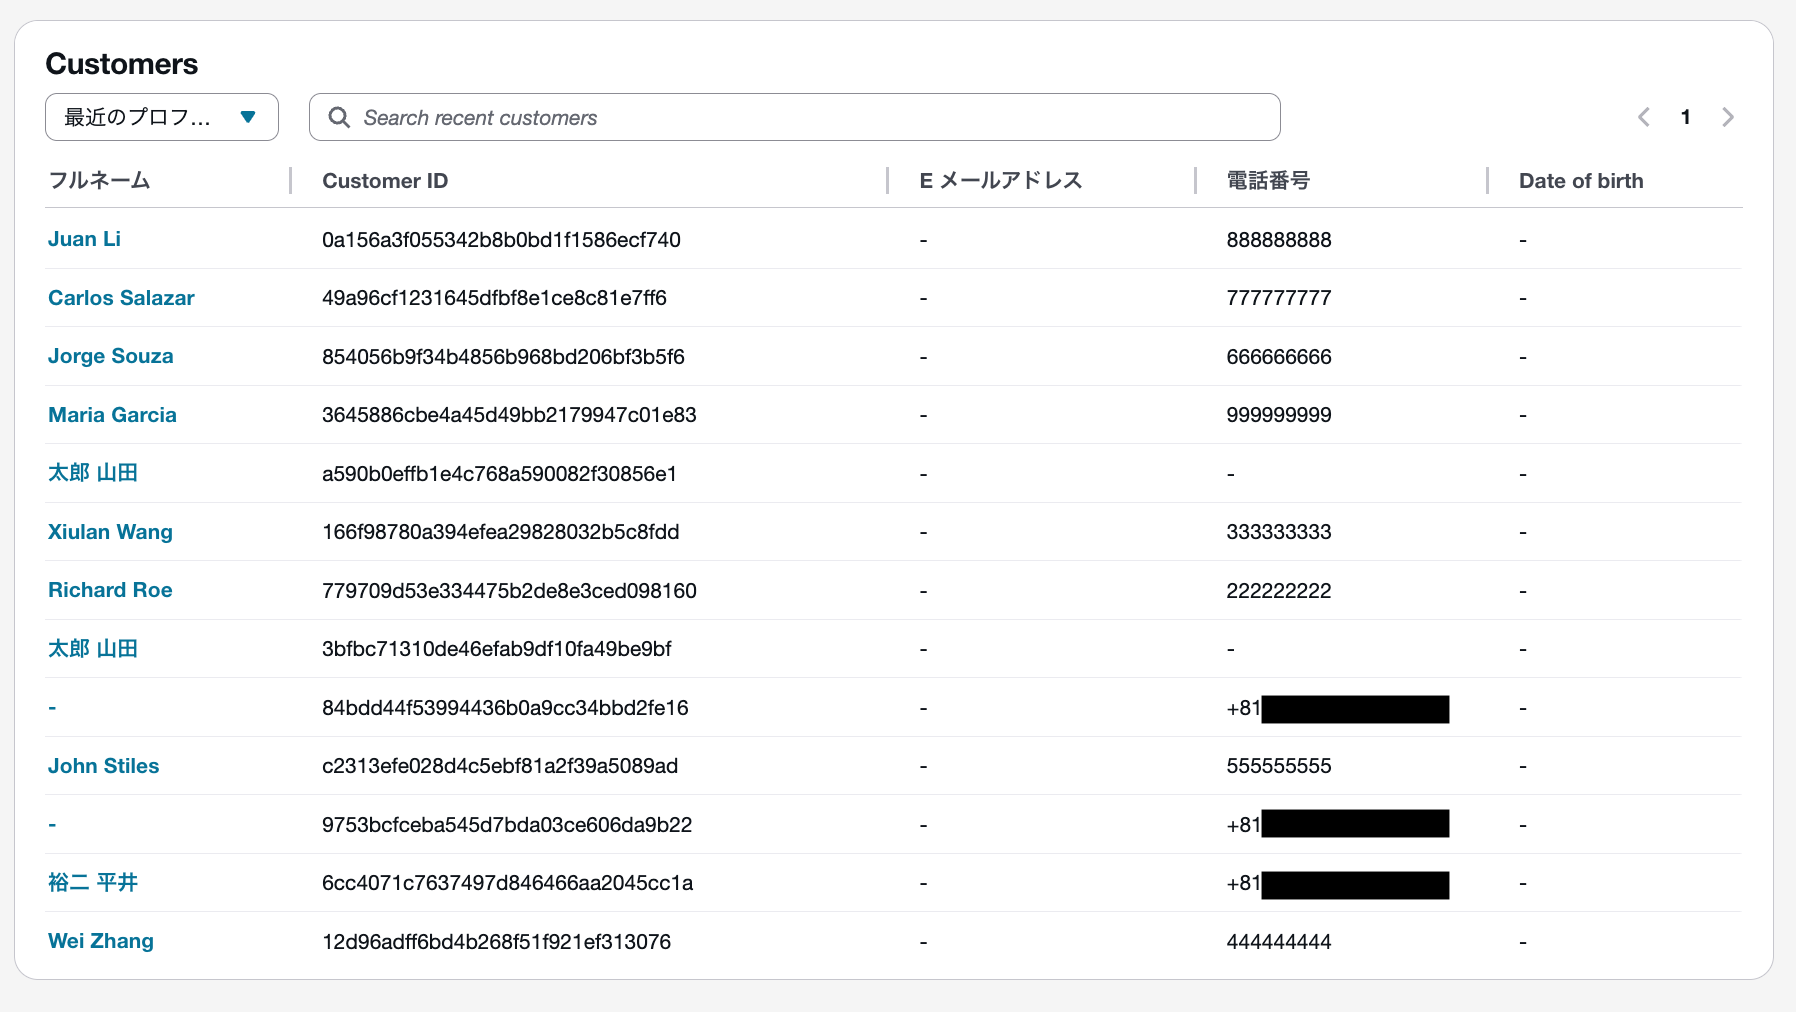Click customer ID 854056b9f34b4856b968bd206bf3b5f6

pos(503,357)
